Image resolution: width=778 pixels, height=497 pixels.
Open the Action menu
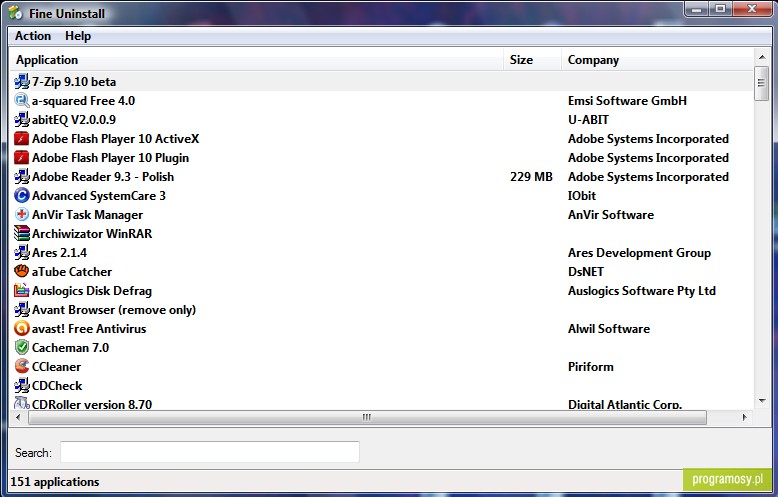pos(33,36)
